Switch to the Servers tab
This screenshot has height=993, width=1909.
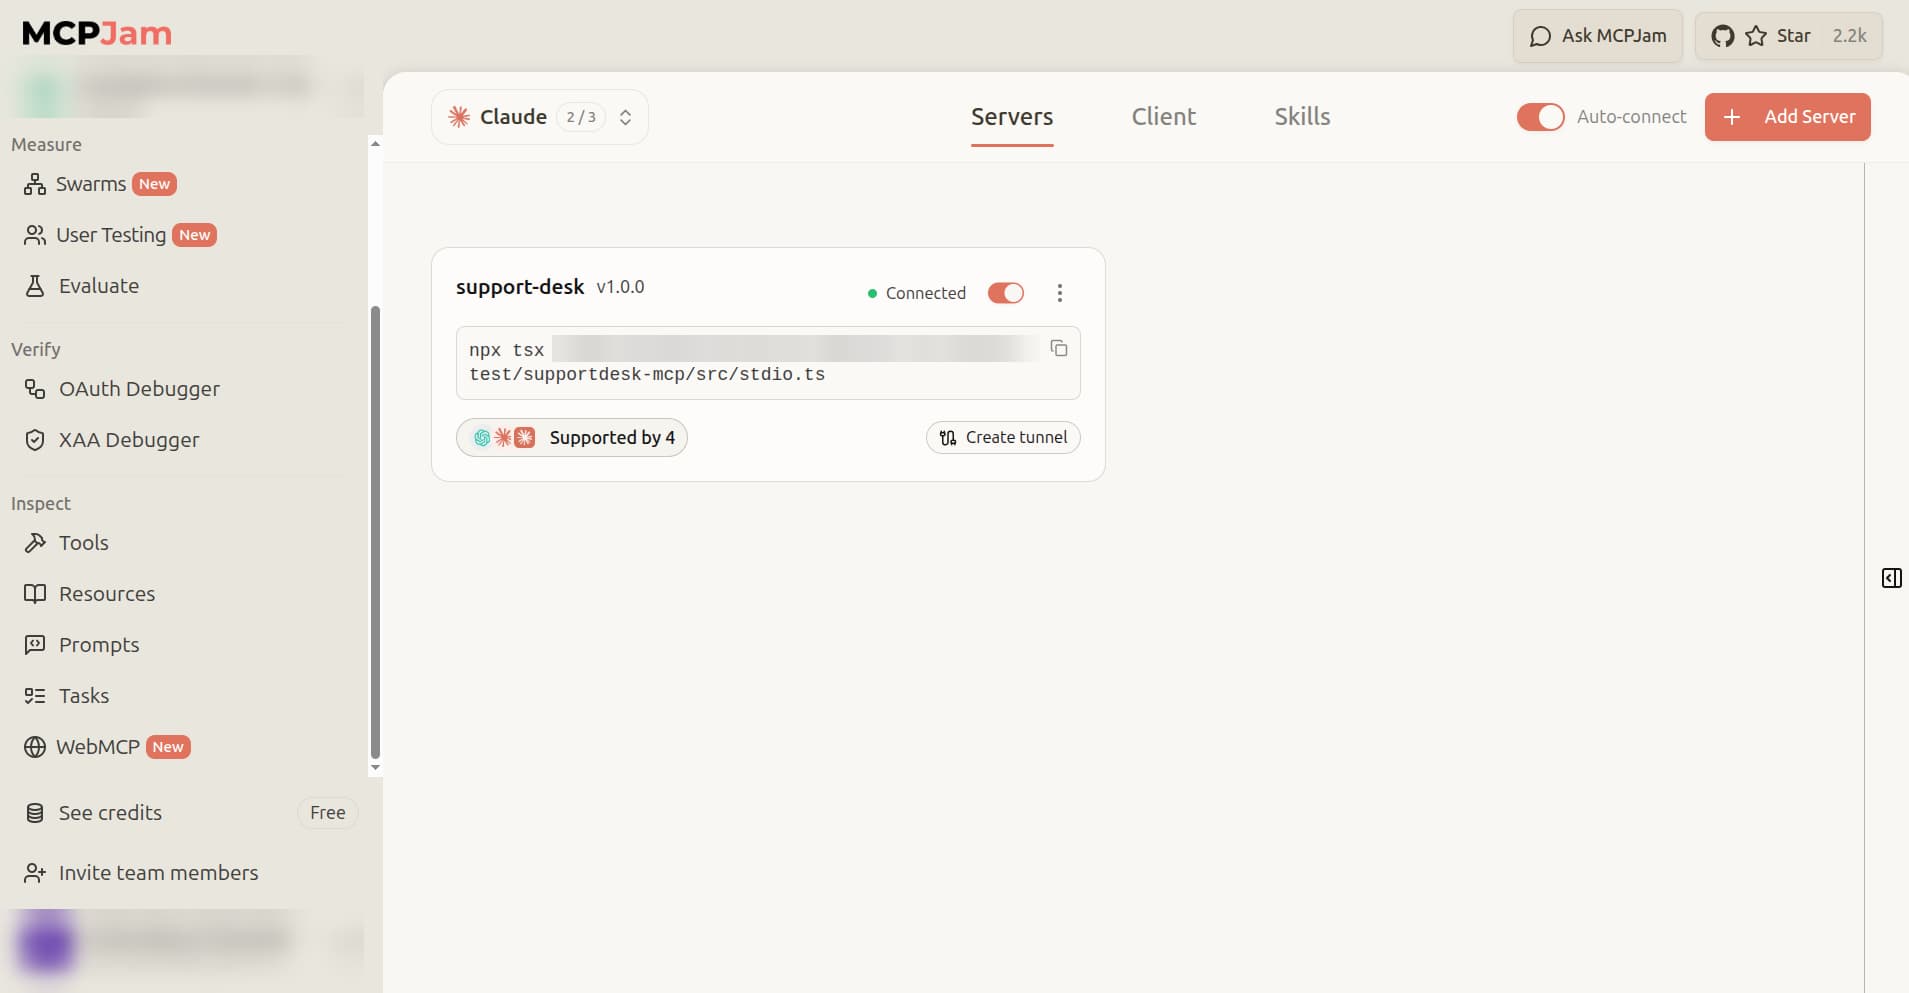(x=1012, y=117)
